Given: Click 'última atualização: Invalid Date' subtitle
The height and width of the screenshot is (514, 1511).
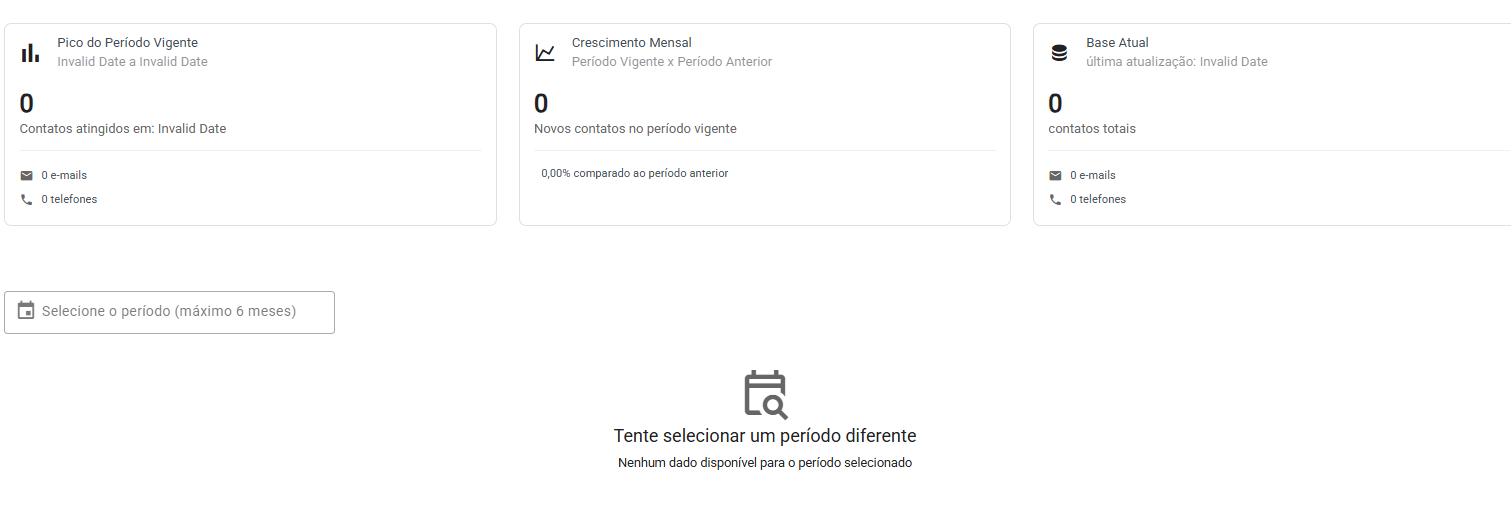Looking at the screenshot, I should point(1176,62).
